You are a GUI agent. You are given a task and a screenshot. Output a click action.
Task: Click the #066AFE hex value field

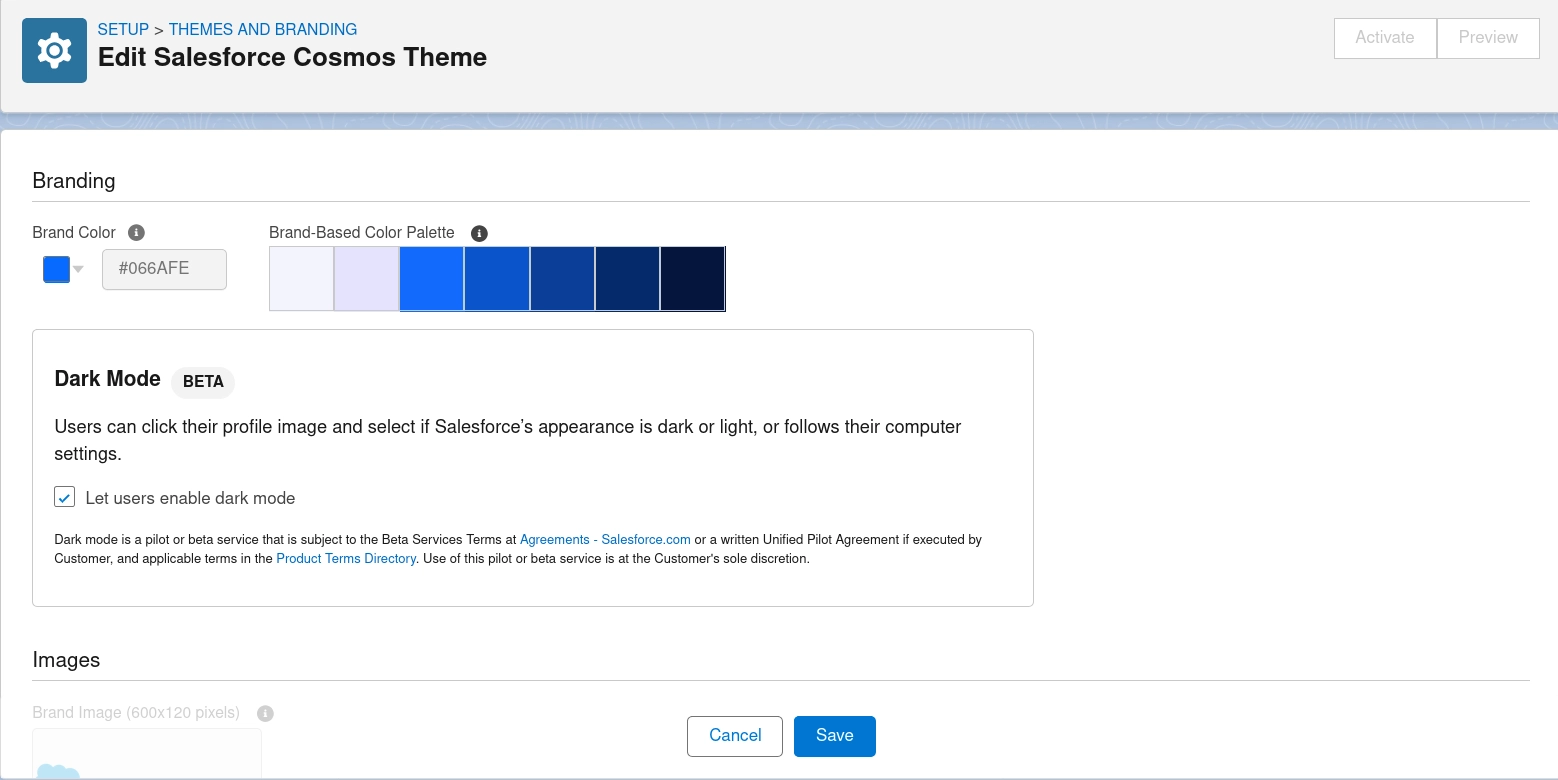click(164, 269)
